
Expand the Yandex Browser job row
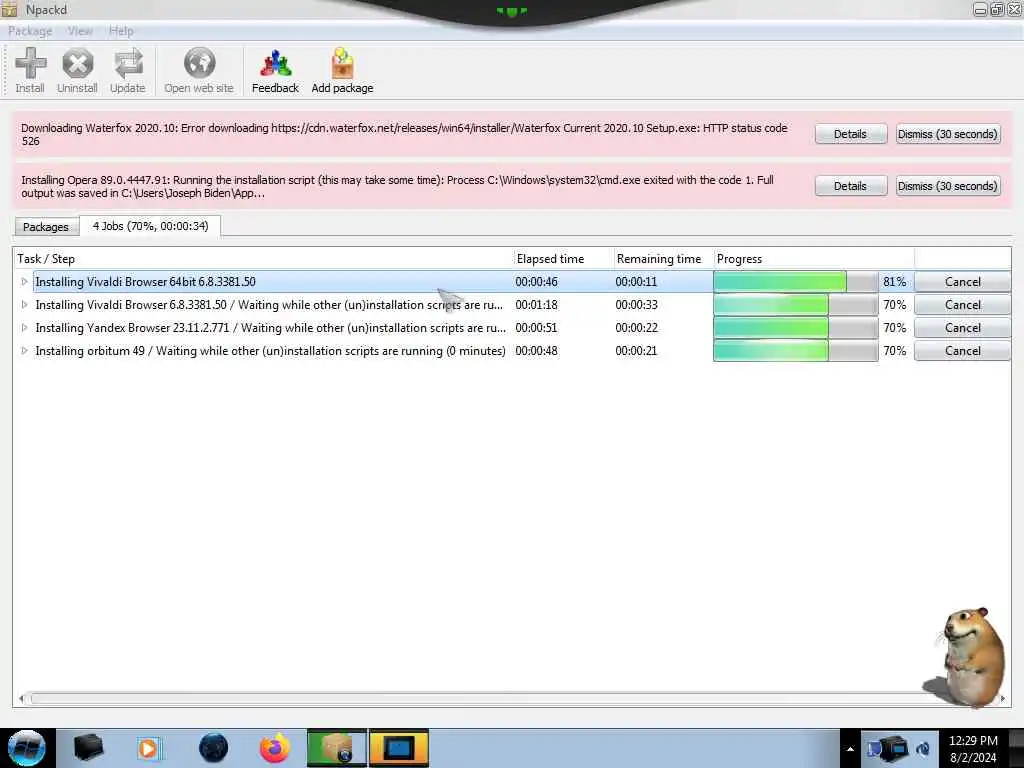24,328
